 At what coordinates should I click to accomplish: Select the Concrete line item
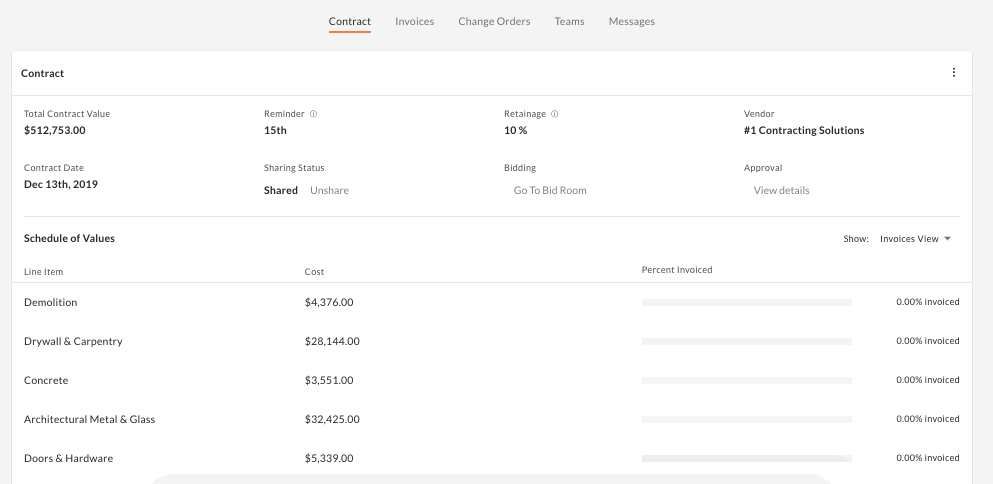pos(46,380)
